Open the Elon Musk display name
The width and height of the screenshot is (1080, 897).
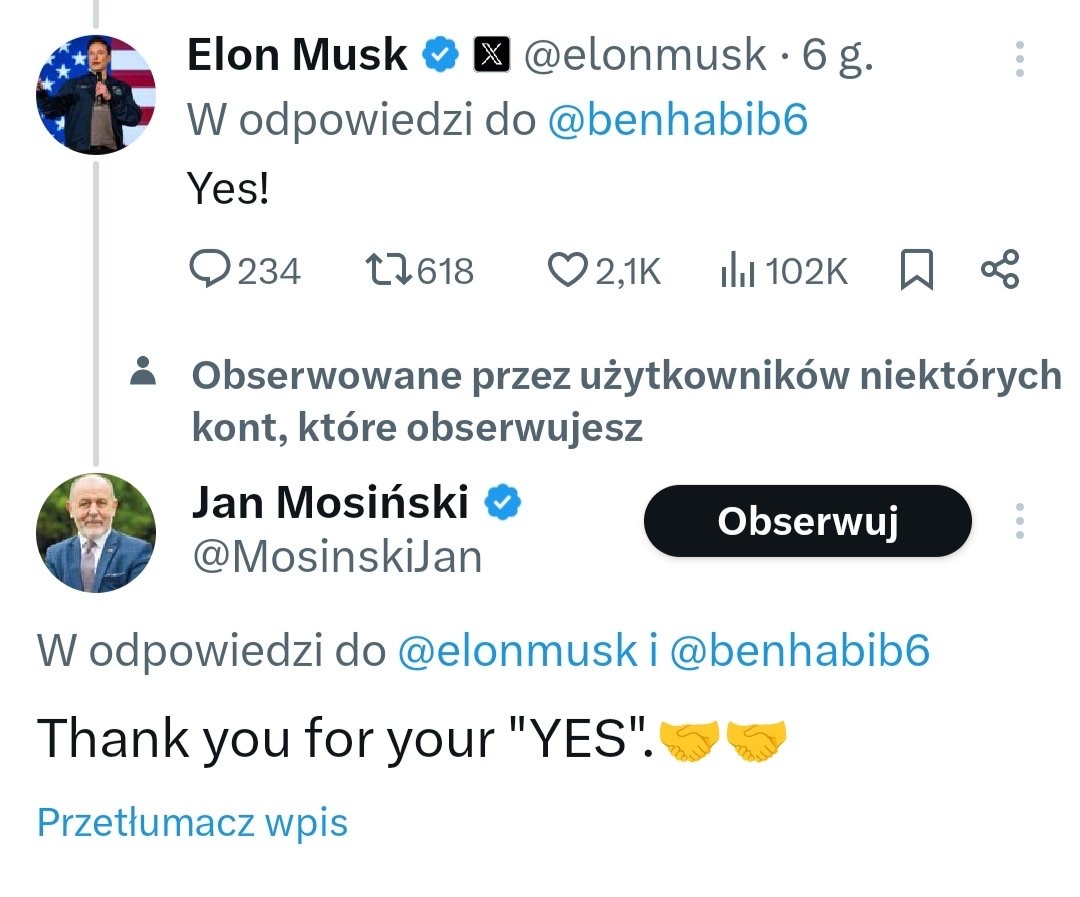tap(298, 56)
